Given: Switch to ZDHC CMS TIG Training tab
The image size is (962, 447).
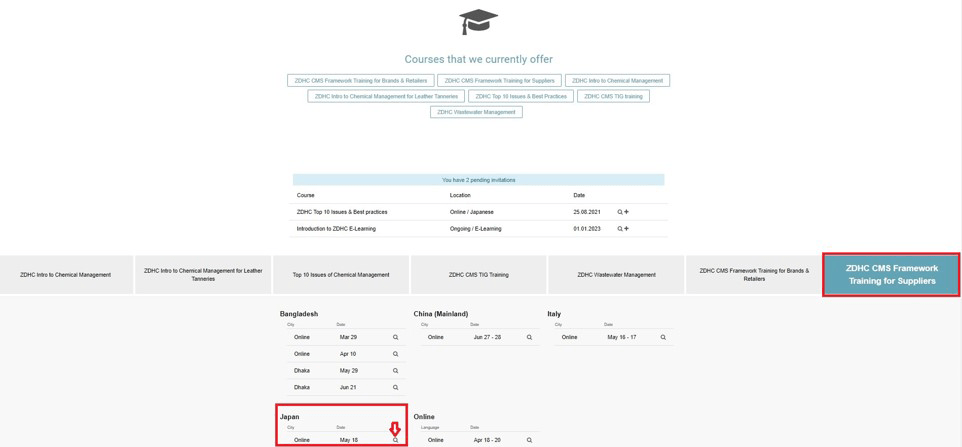Looking at the screenshot, I should [479, 275].
